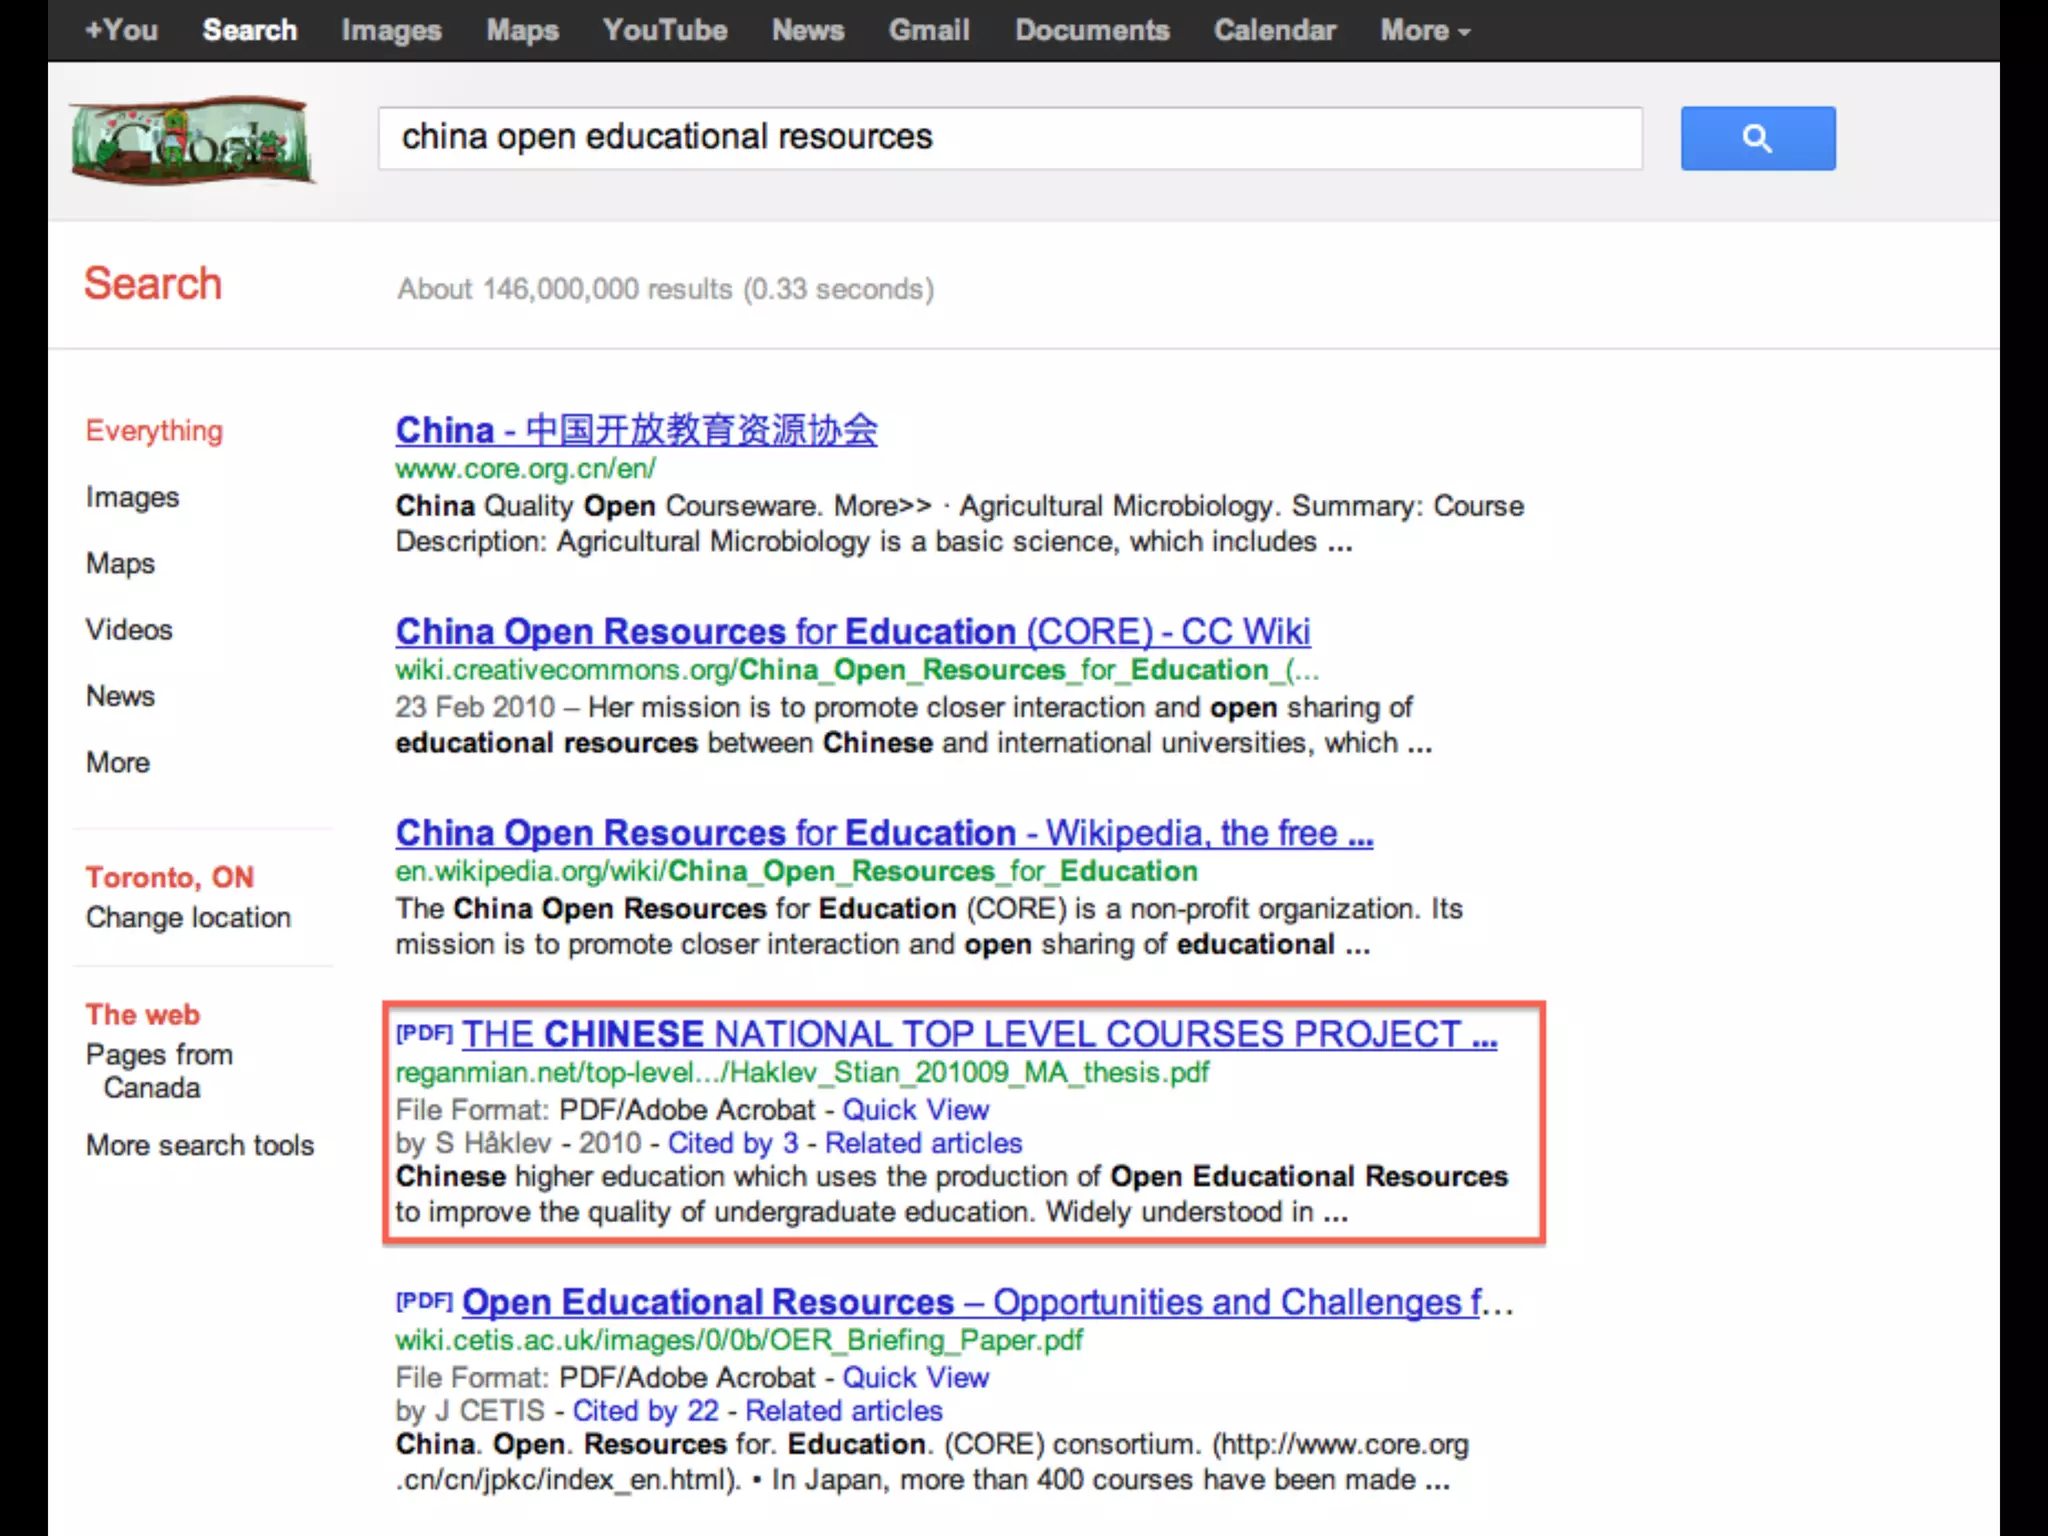Expand More in left sidebar filters
This screenshot has height=1536, width=2048.
pos(118,762)
